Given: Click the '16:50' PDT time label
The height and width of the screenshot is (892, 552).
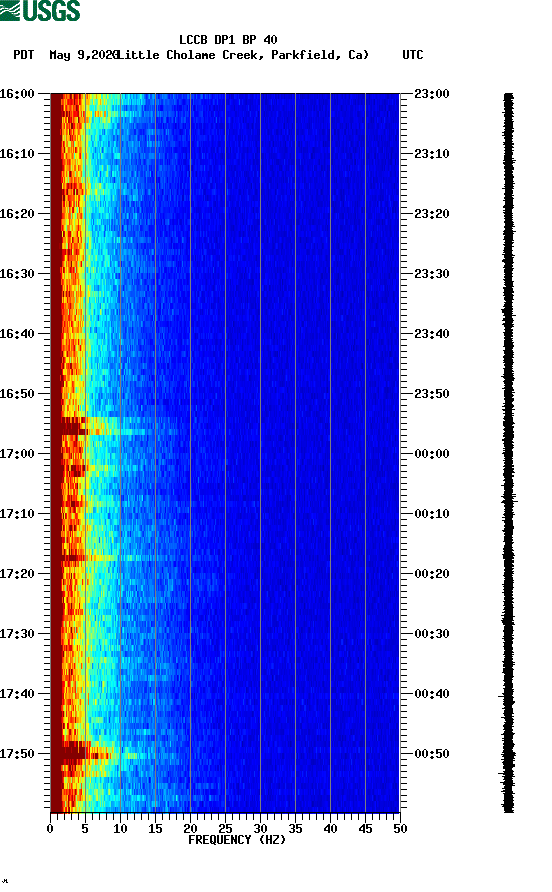Looking at the screenshot, I should tap(17, 394).
